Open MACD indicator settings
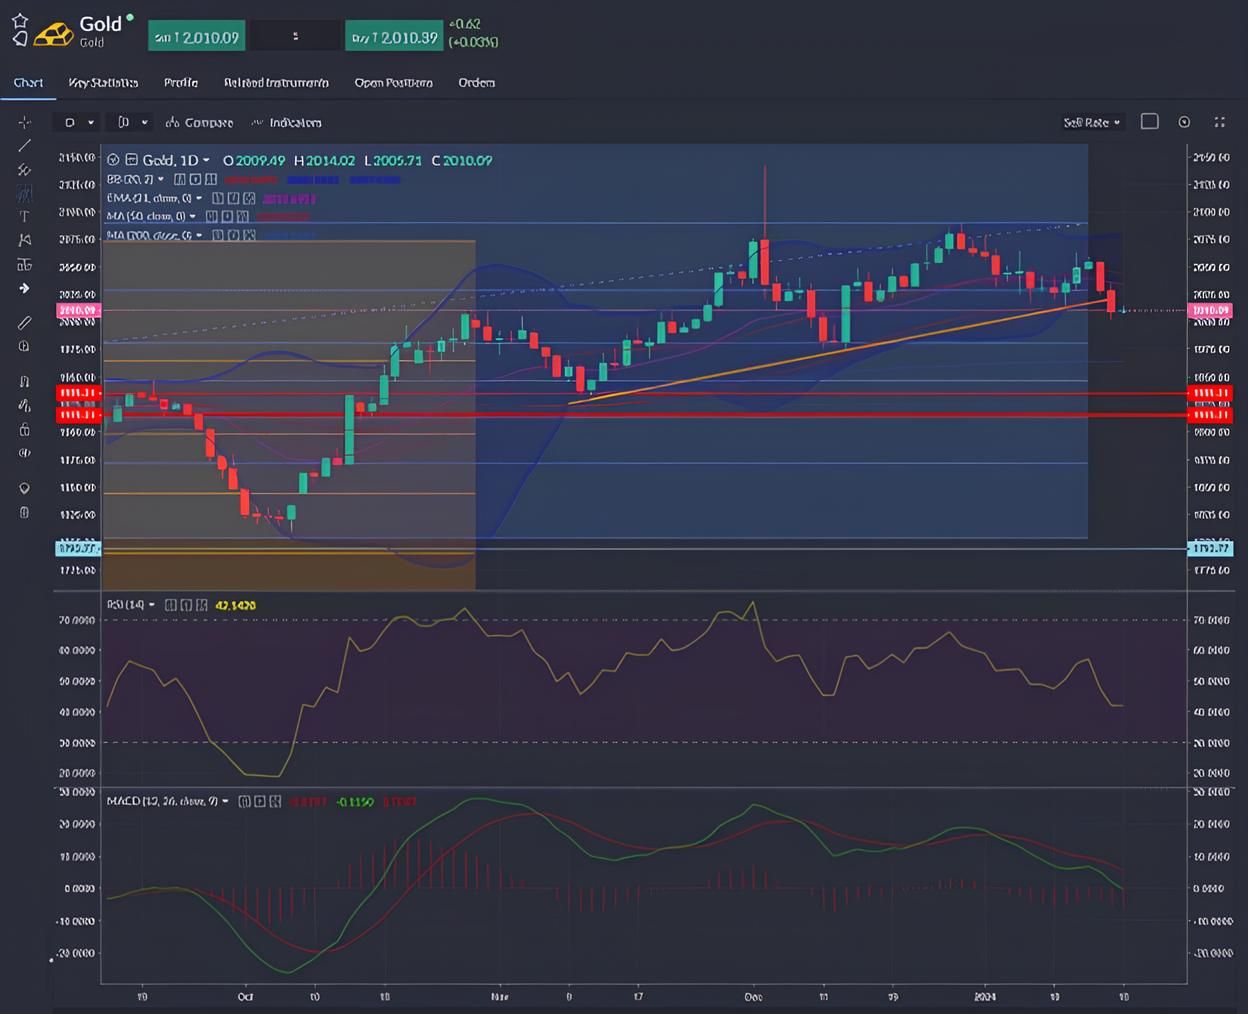The image size is (1248, 1014). (x=260, y=801)
